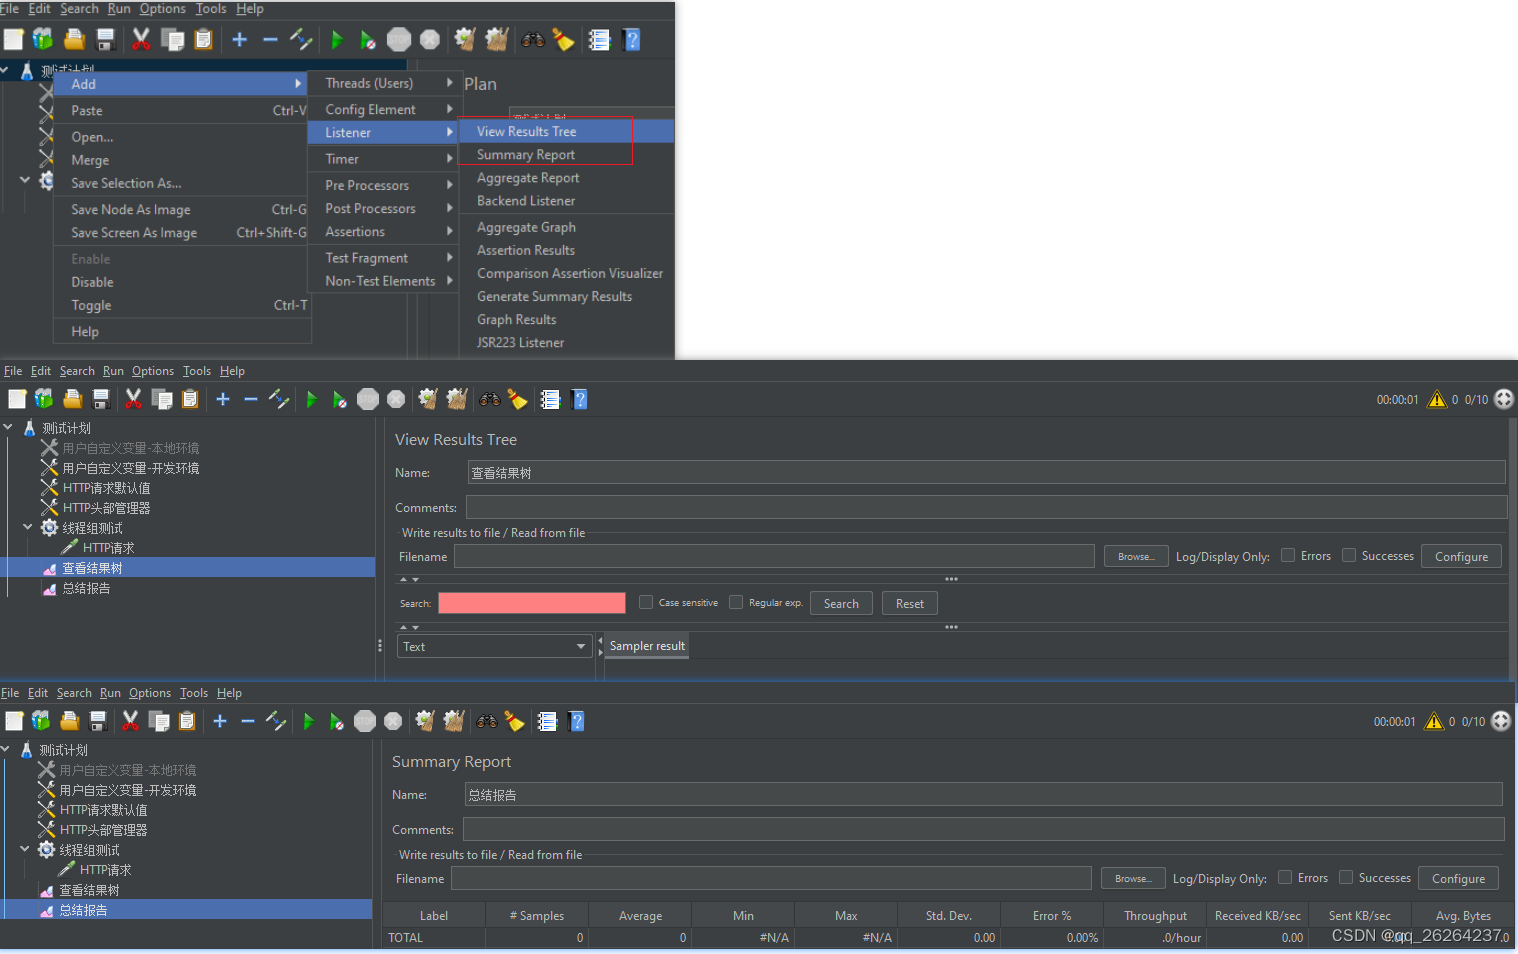This screenshot has width=1518, height=954.
Task: Click the warning triangle log icon in the View Results Tree window
Action: (x=1437, y=399)
